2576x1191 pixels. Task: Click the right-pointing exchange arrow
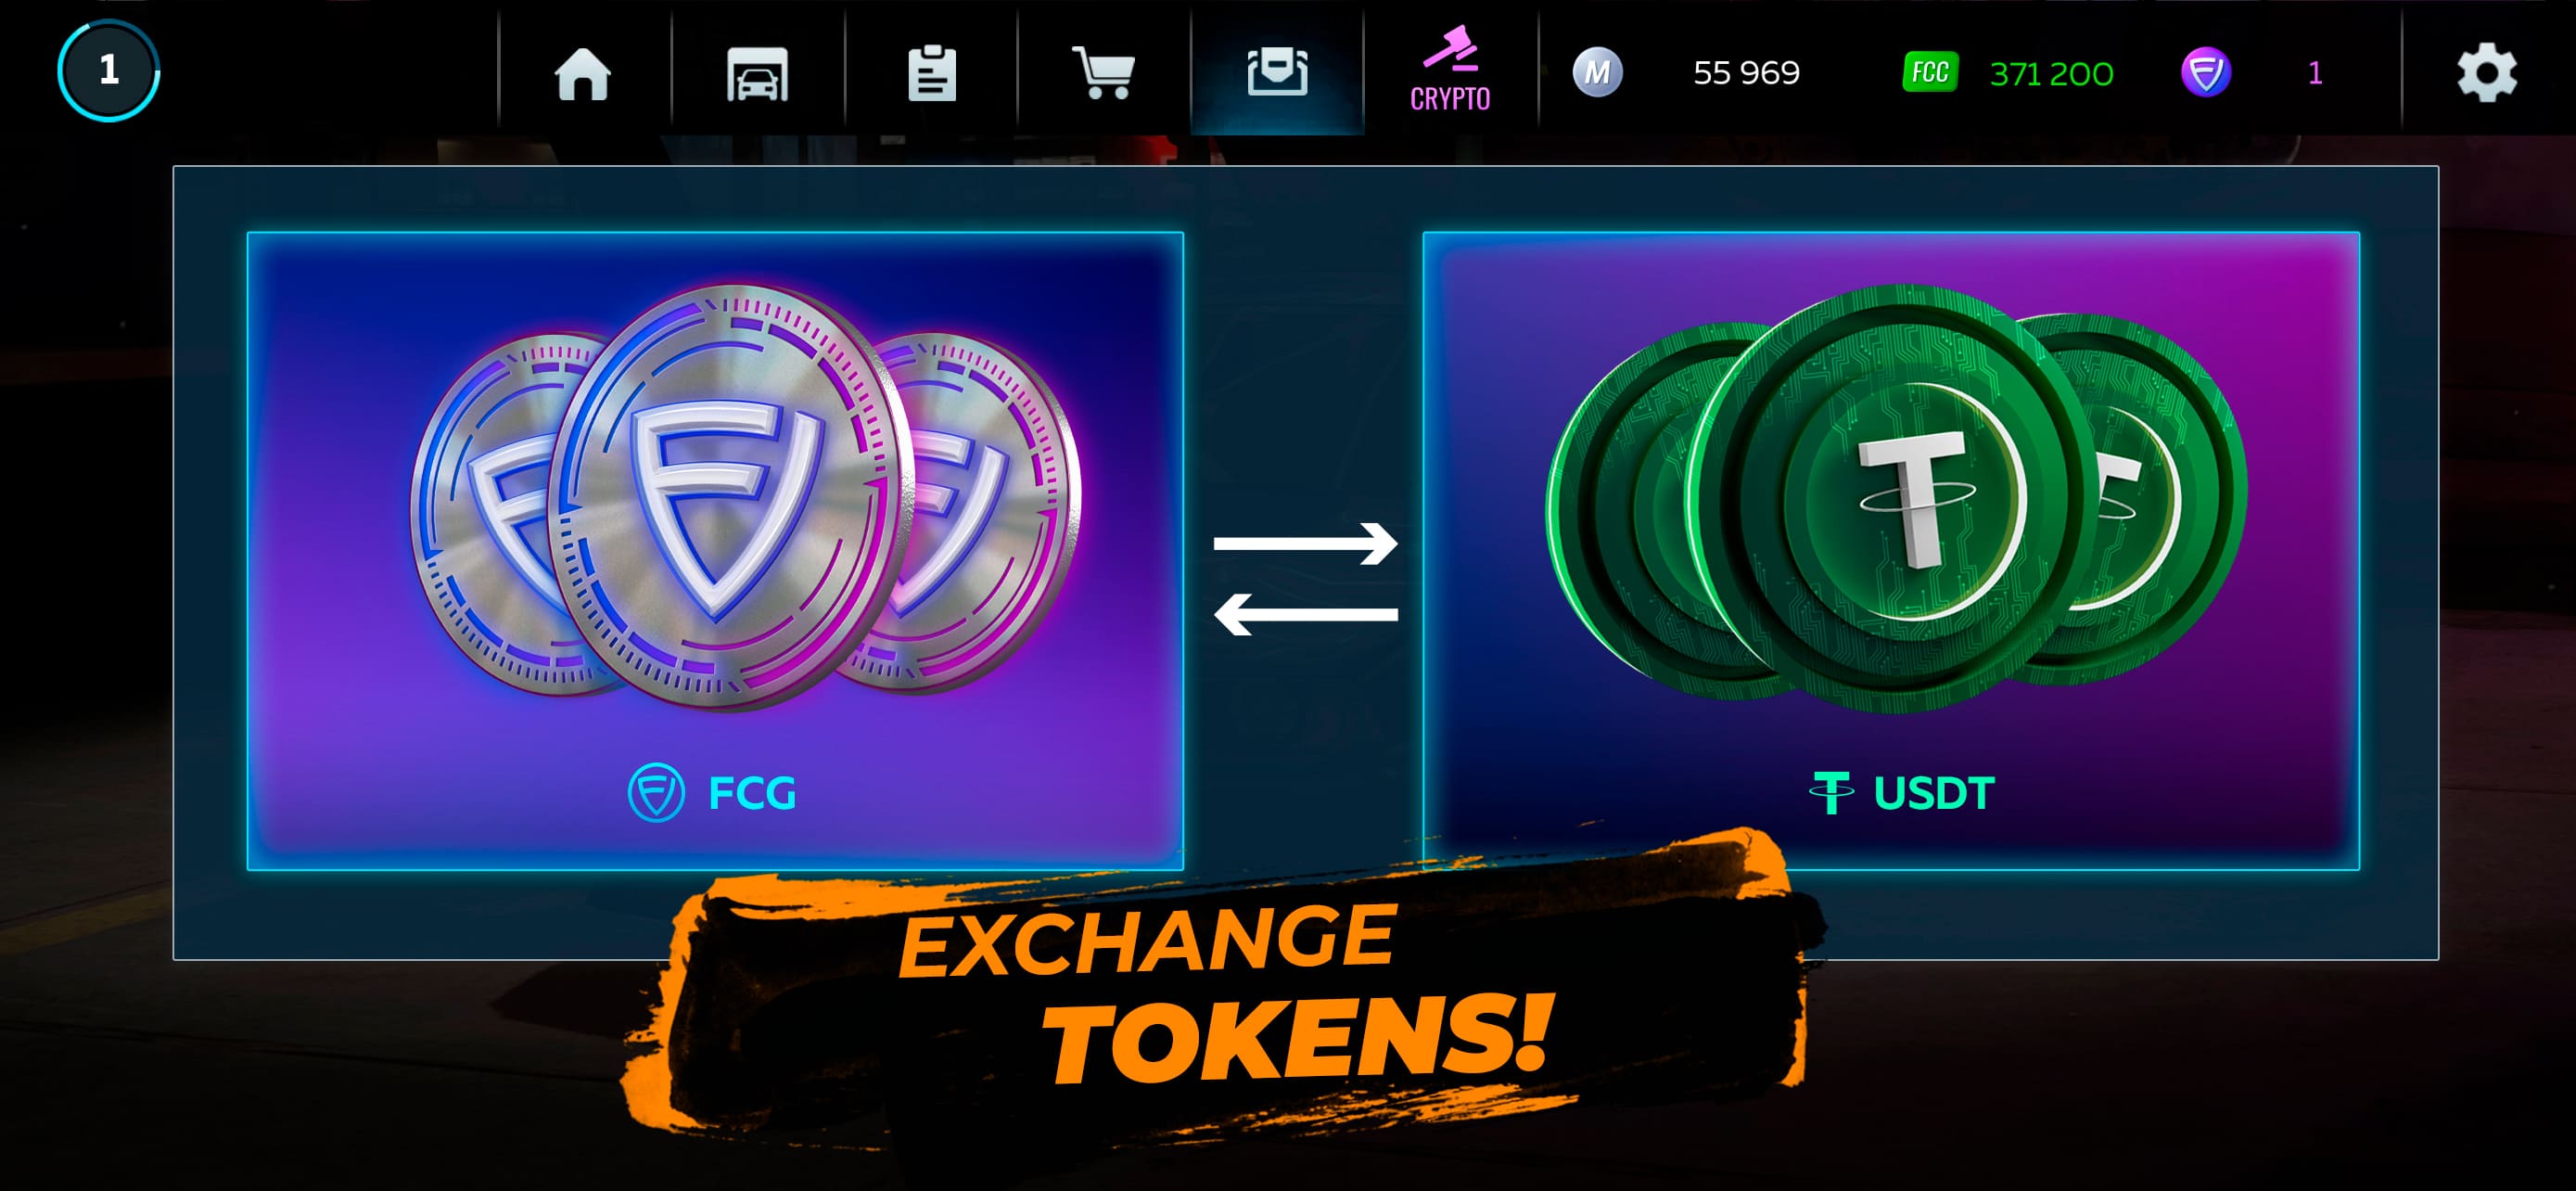pyautogui.click(x=1305, y=543)
